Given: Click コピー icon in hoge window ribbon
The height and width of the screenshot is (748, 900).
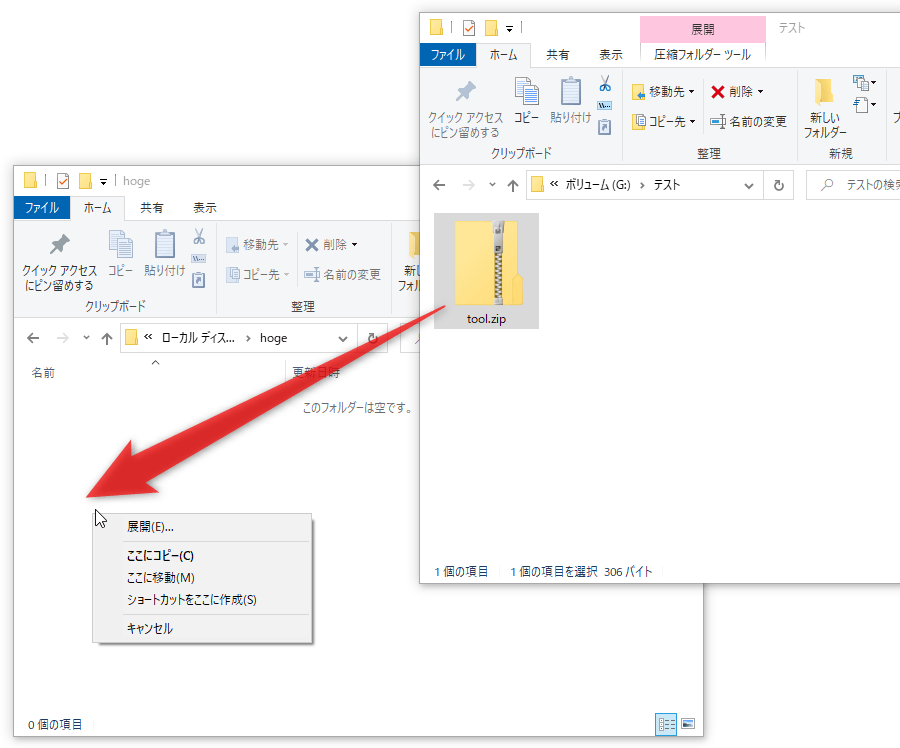Looking at the screenshot, I should pyautogui.click(x=121, y=254).
